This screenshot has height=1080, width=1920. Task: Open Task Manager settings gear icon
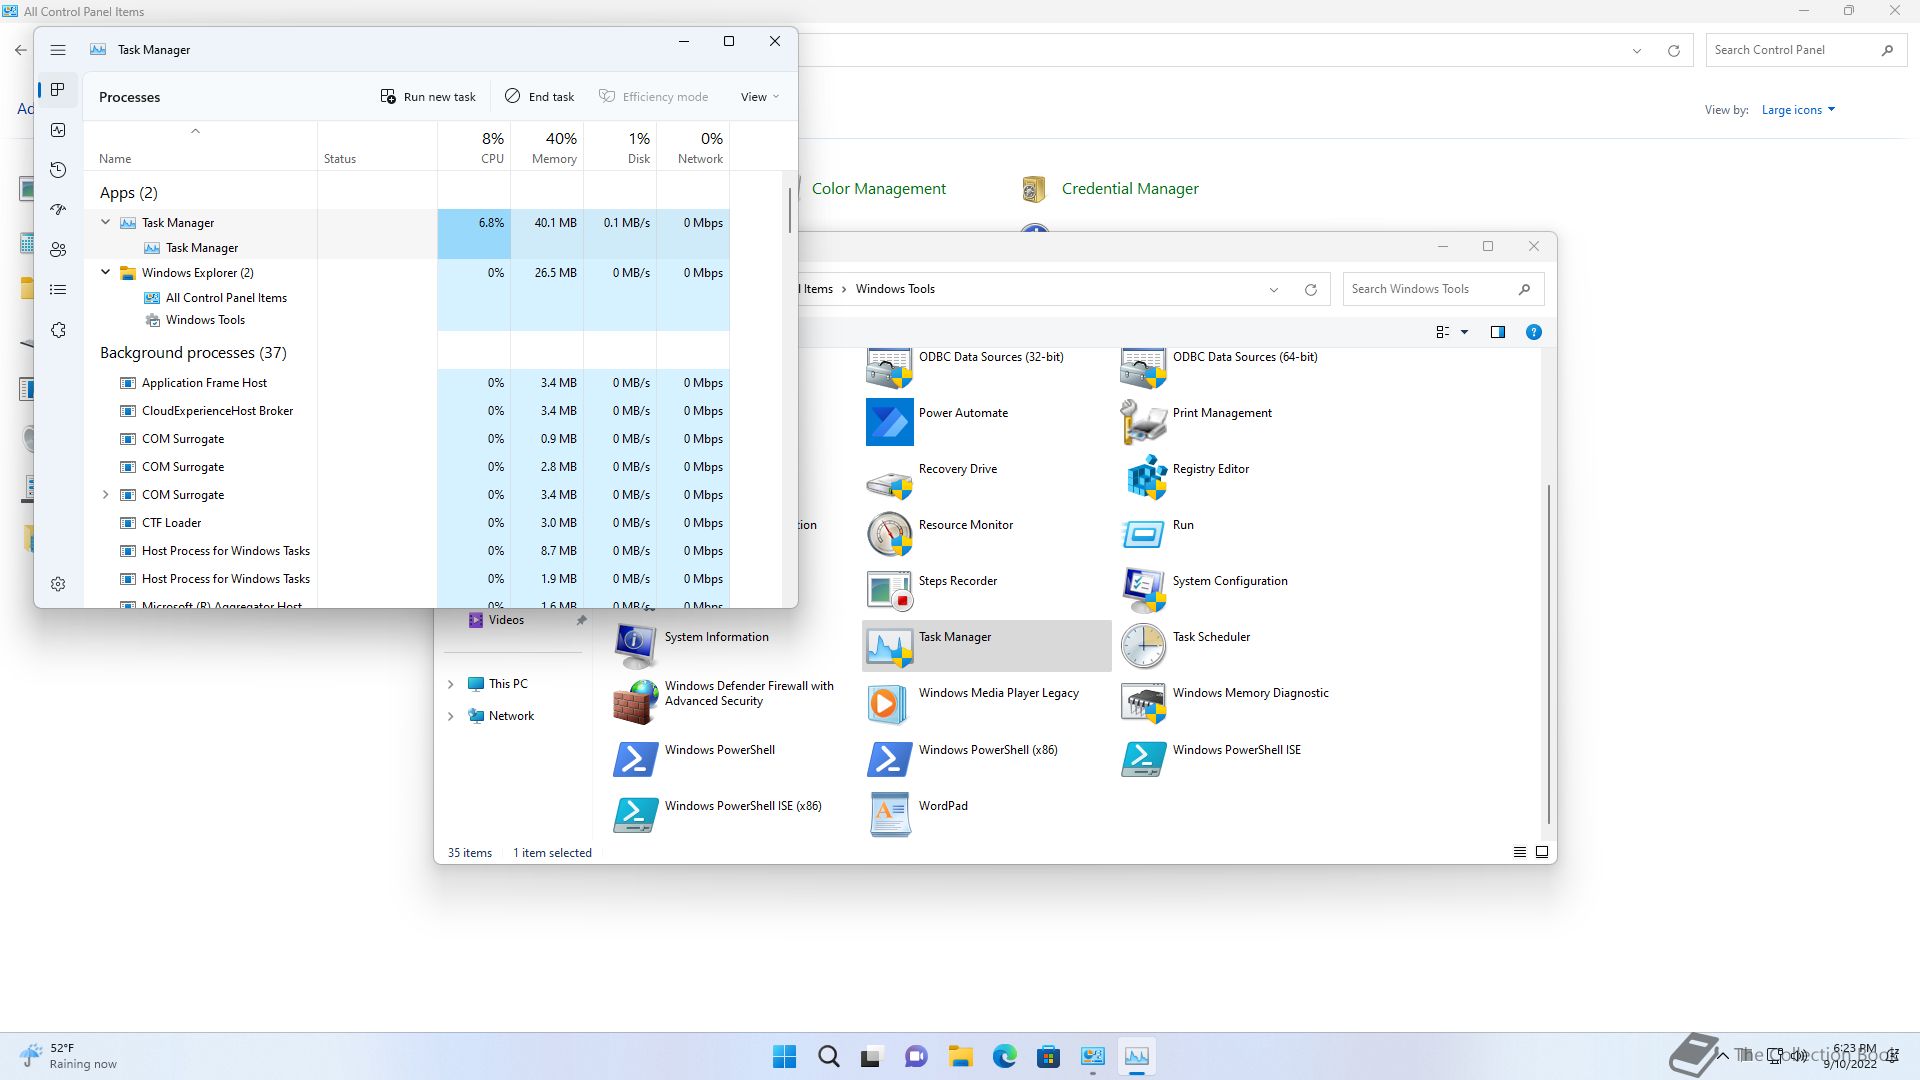(58, 584)
